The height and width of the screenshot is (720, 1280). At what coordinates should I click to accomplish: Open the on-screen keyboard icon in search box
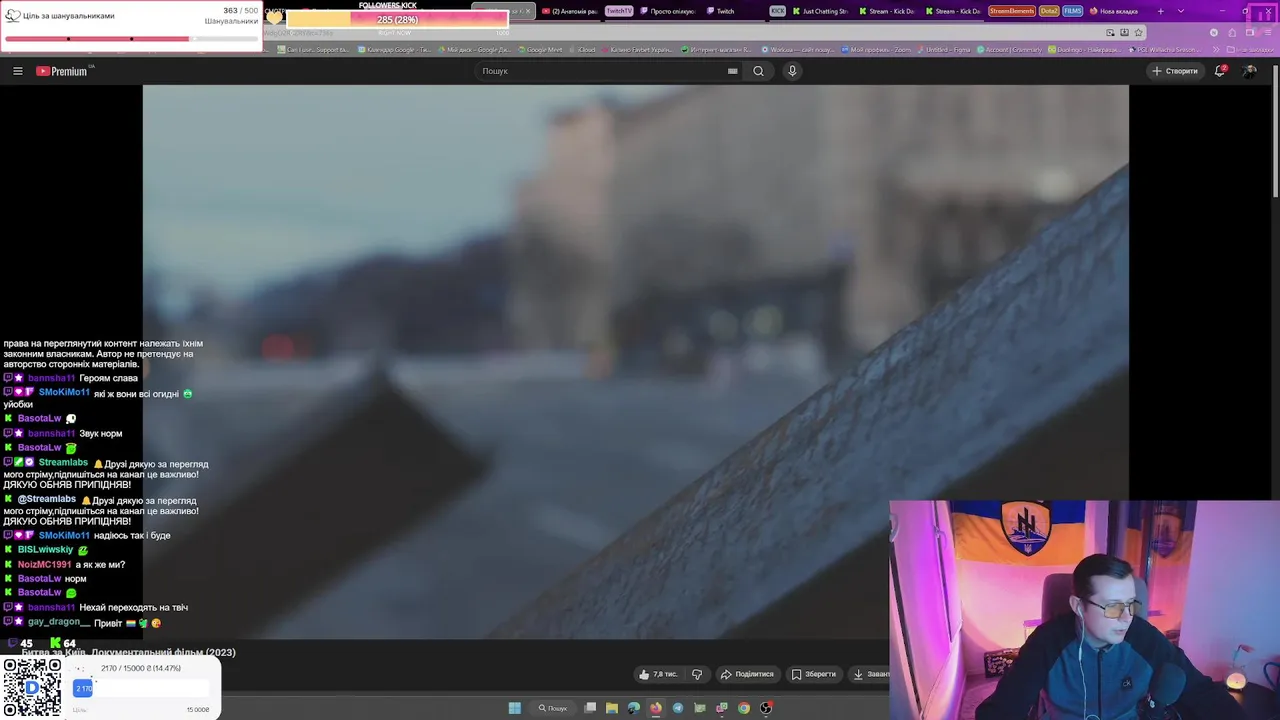click(x=732, y=71)
